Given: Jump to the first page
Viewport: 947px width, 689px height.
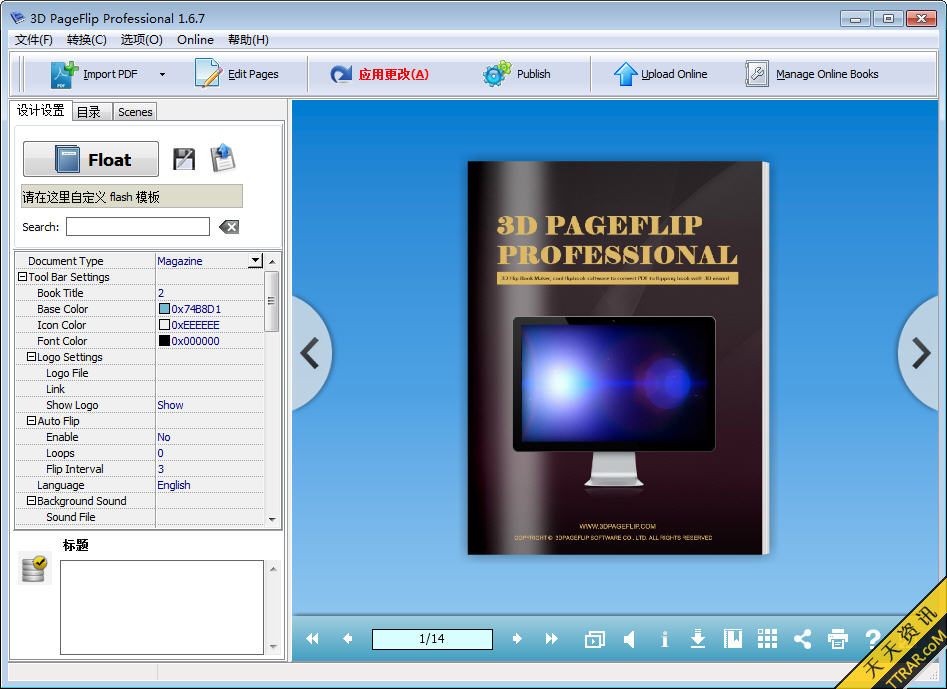Looking at the screenshot, I should click(x=312, y=639).
